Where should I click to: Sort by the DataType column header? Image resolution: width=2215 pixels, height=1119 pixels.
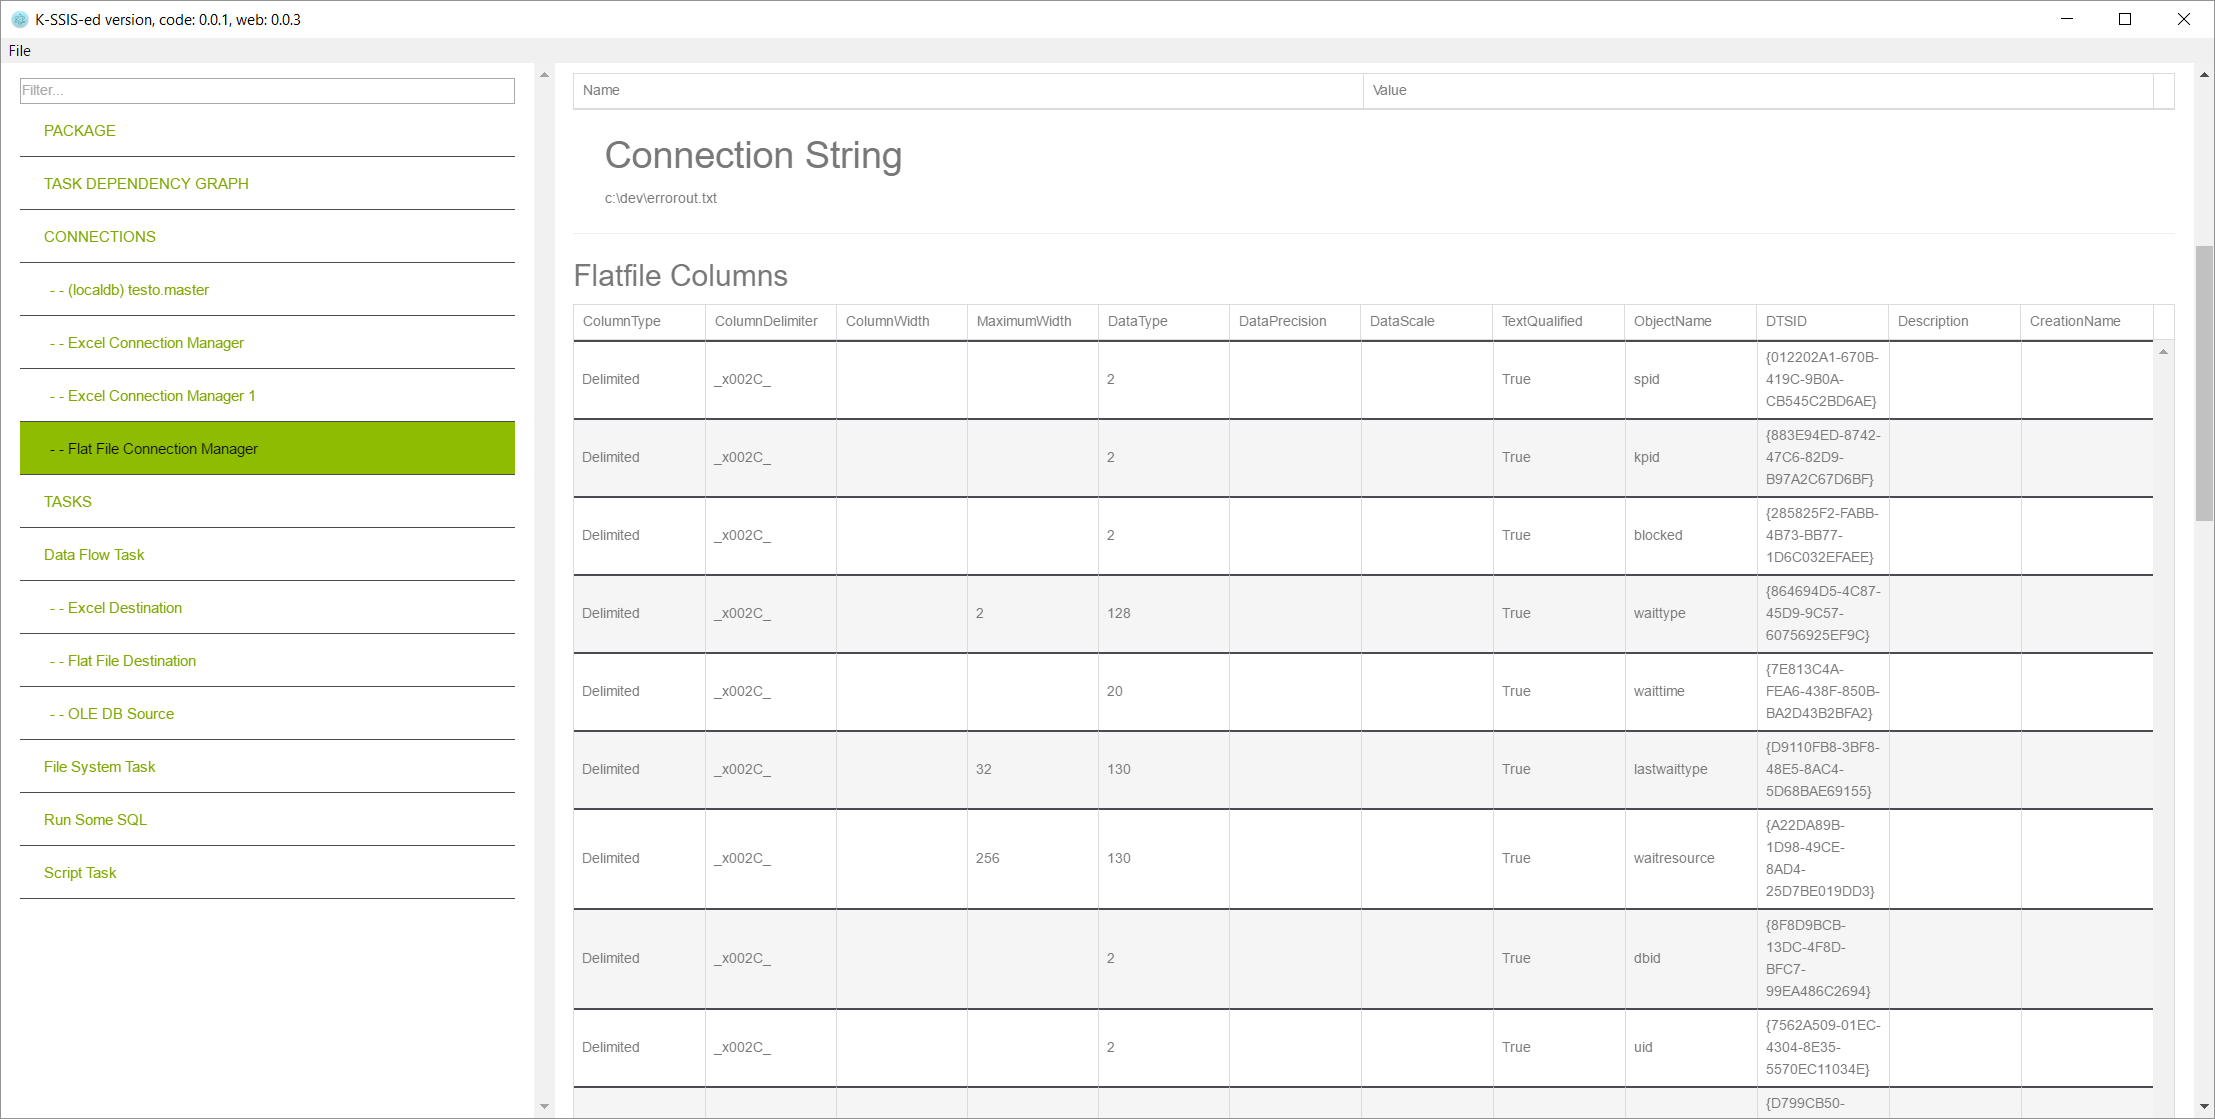click(1137, 321)
